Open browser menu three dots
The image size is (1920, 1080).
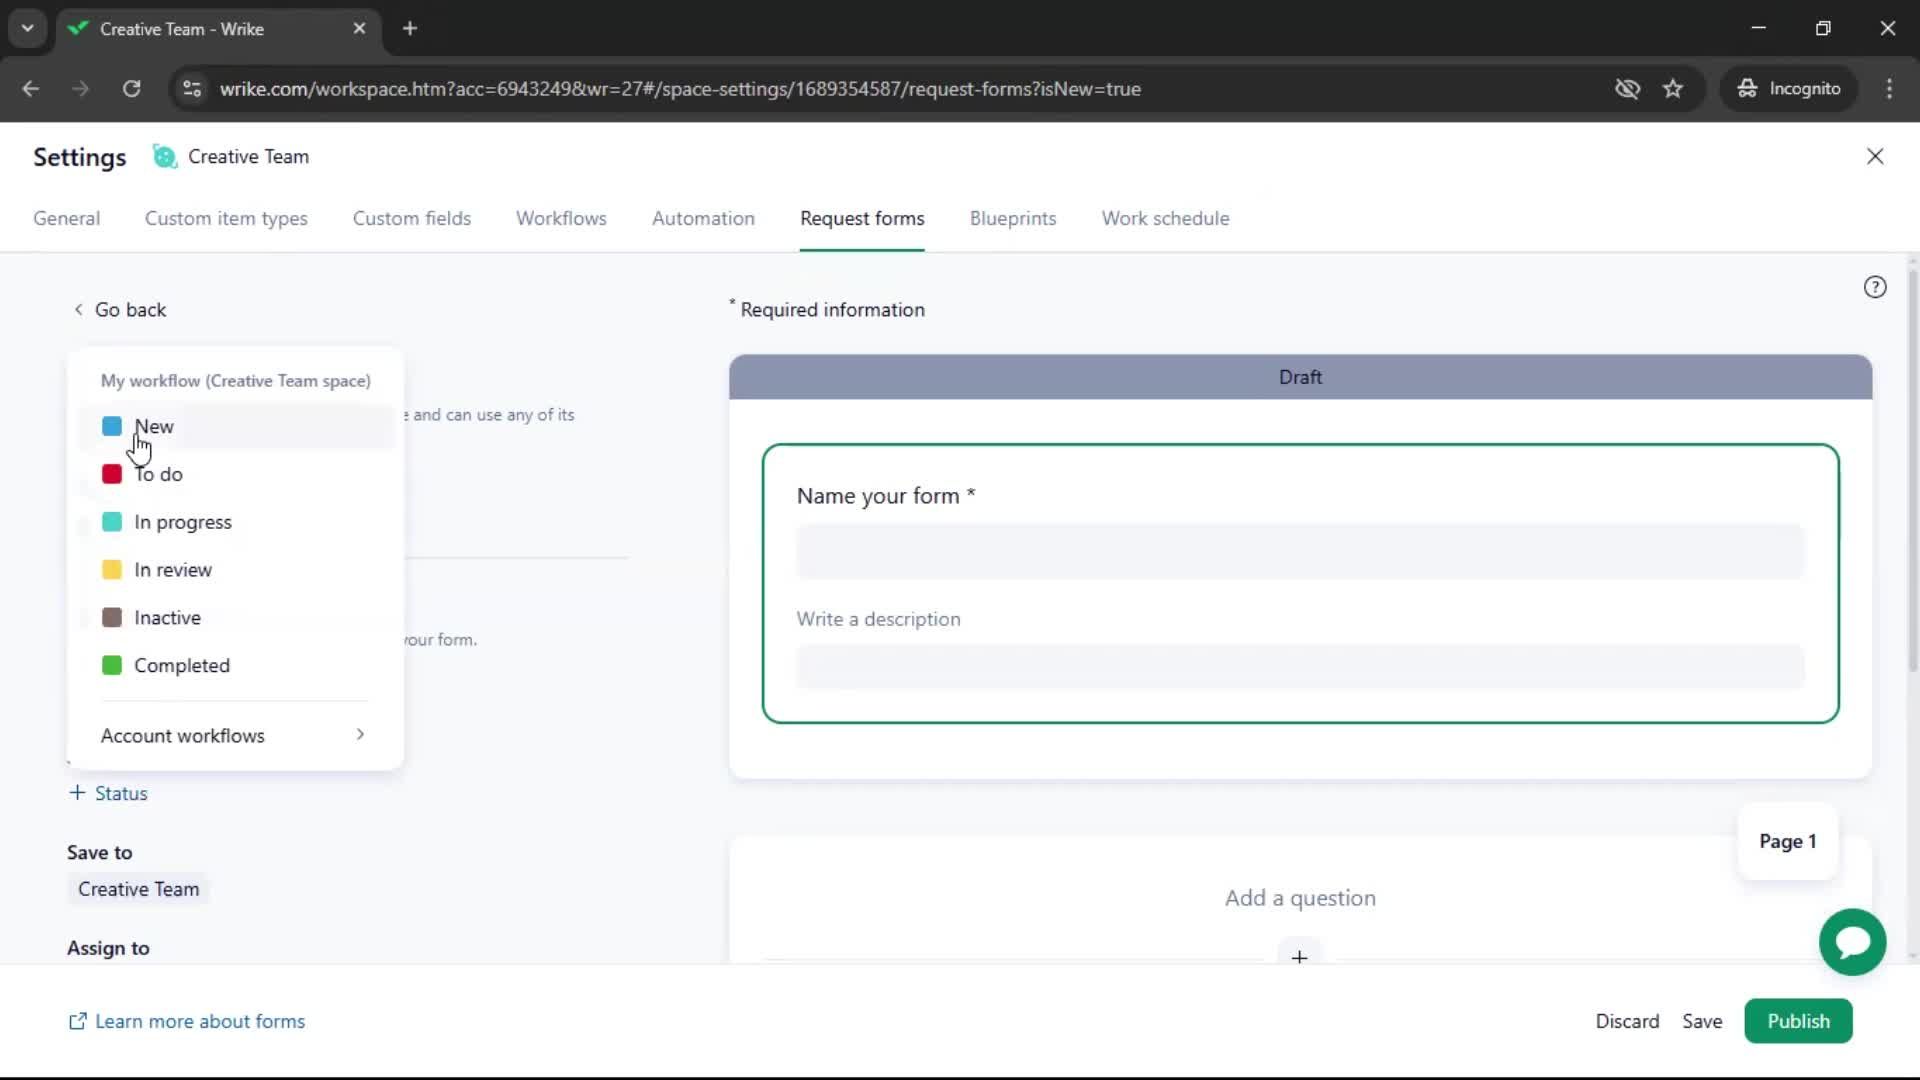[1889, 89]
